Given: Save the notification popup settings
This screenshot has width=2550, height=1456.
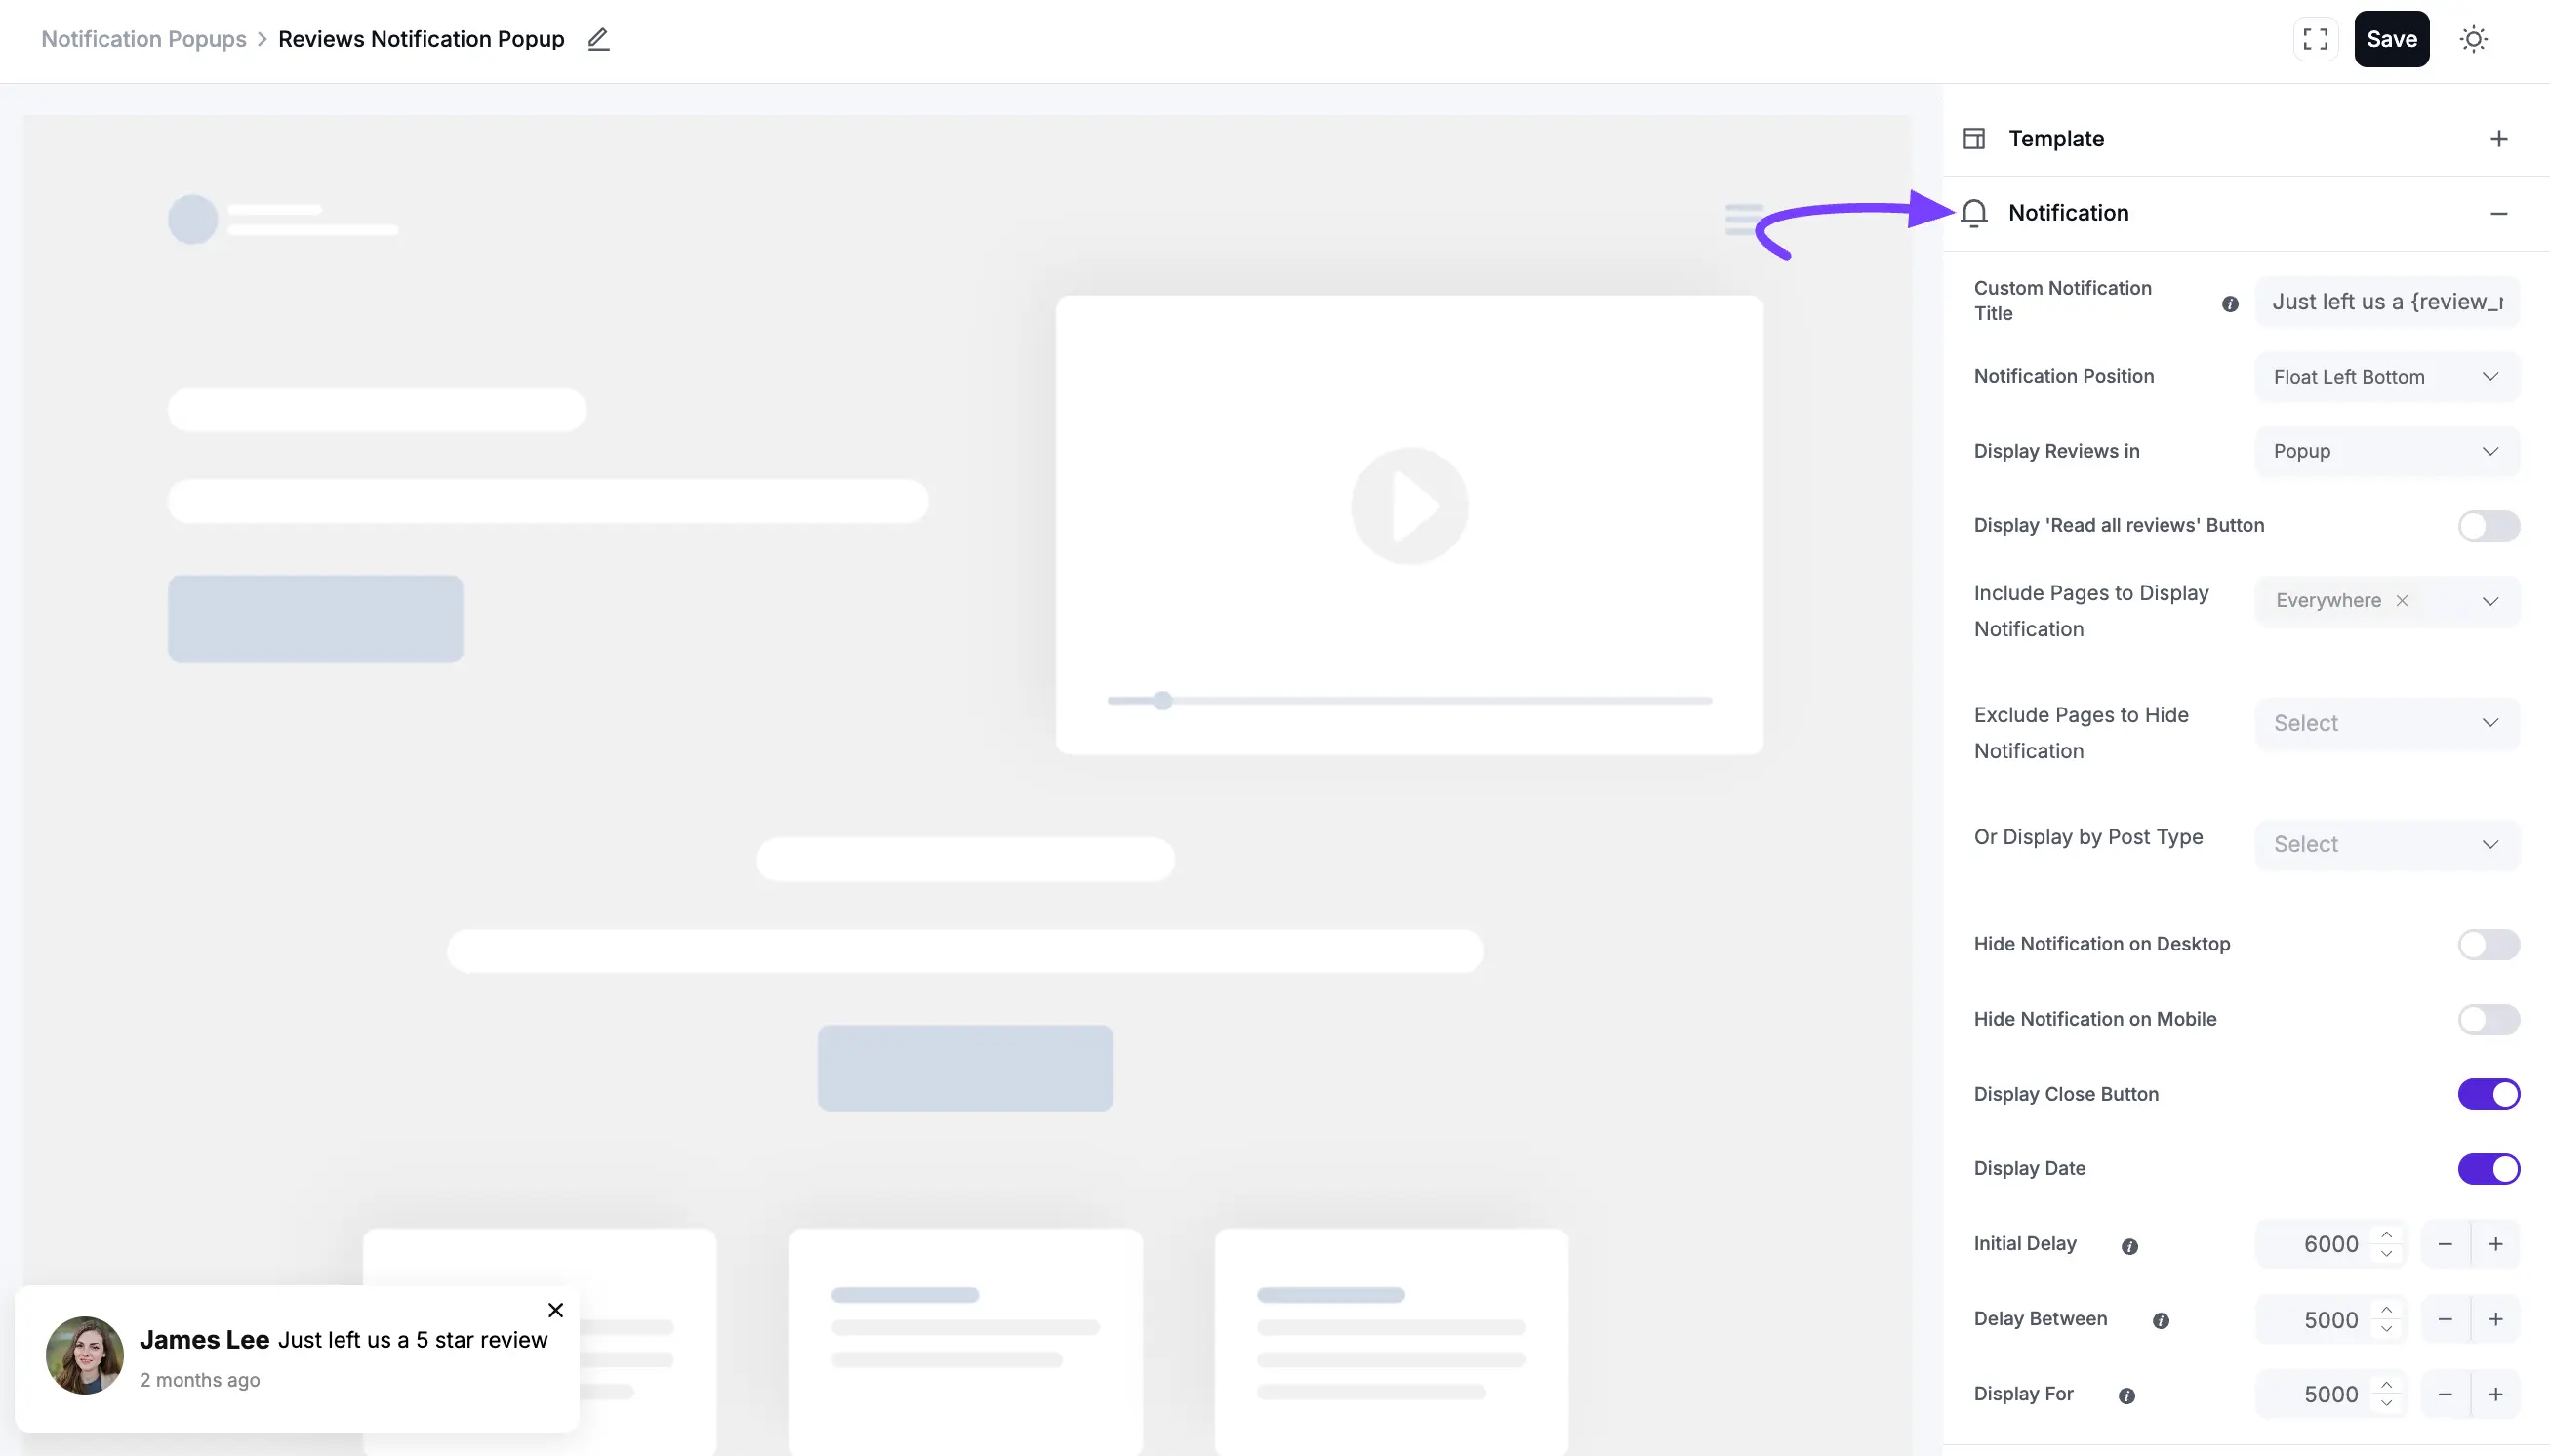Looking at the screenshot, I should click(x=2393, y=39).
